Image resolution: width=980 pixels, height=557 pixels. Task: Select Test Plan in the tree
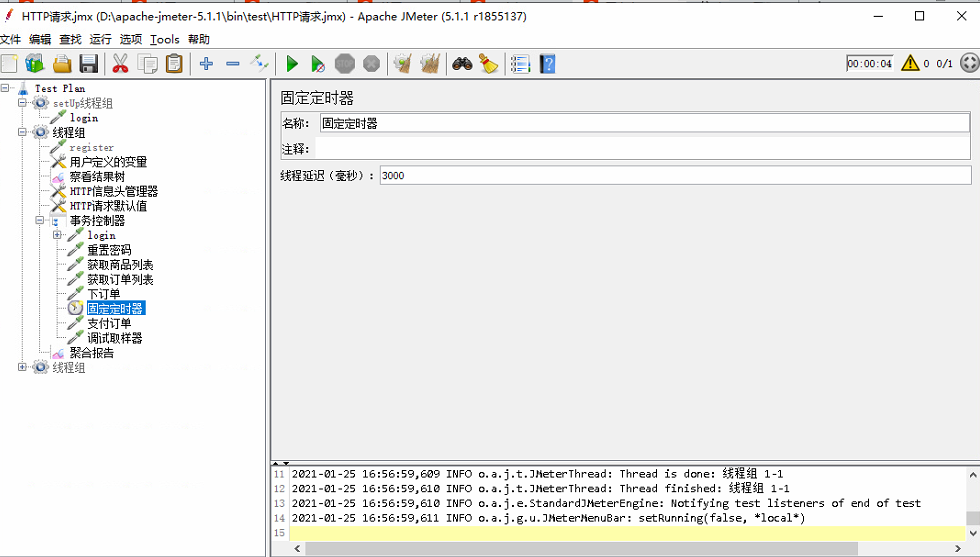[x=60, y=88]
